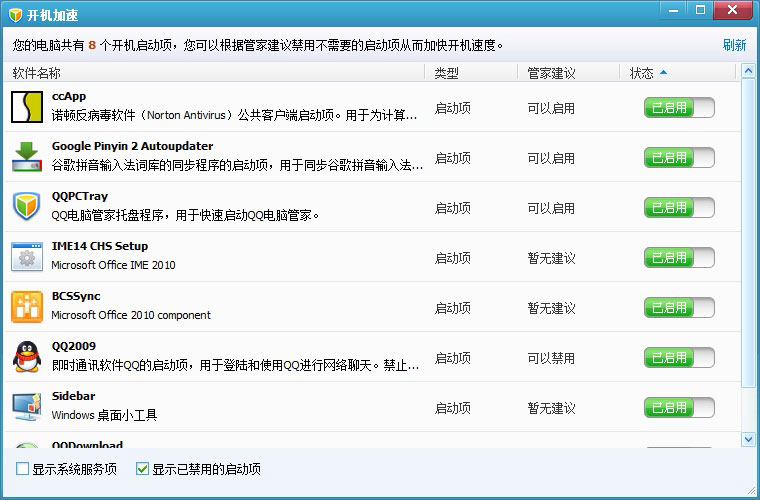Turn off Sidebar startup switch
760x500 pixels.
679,407
